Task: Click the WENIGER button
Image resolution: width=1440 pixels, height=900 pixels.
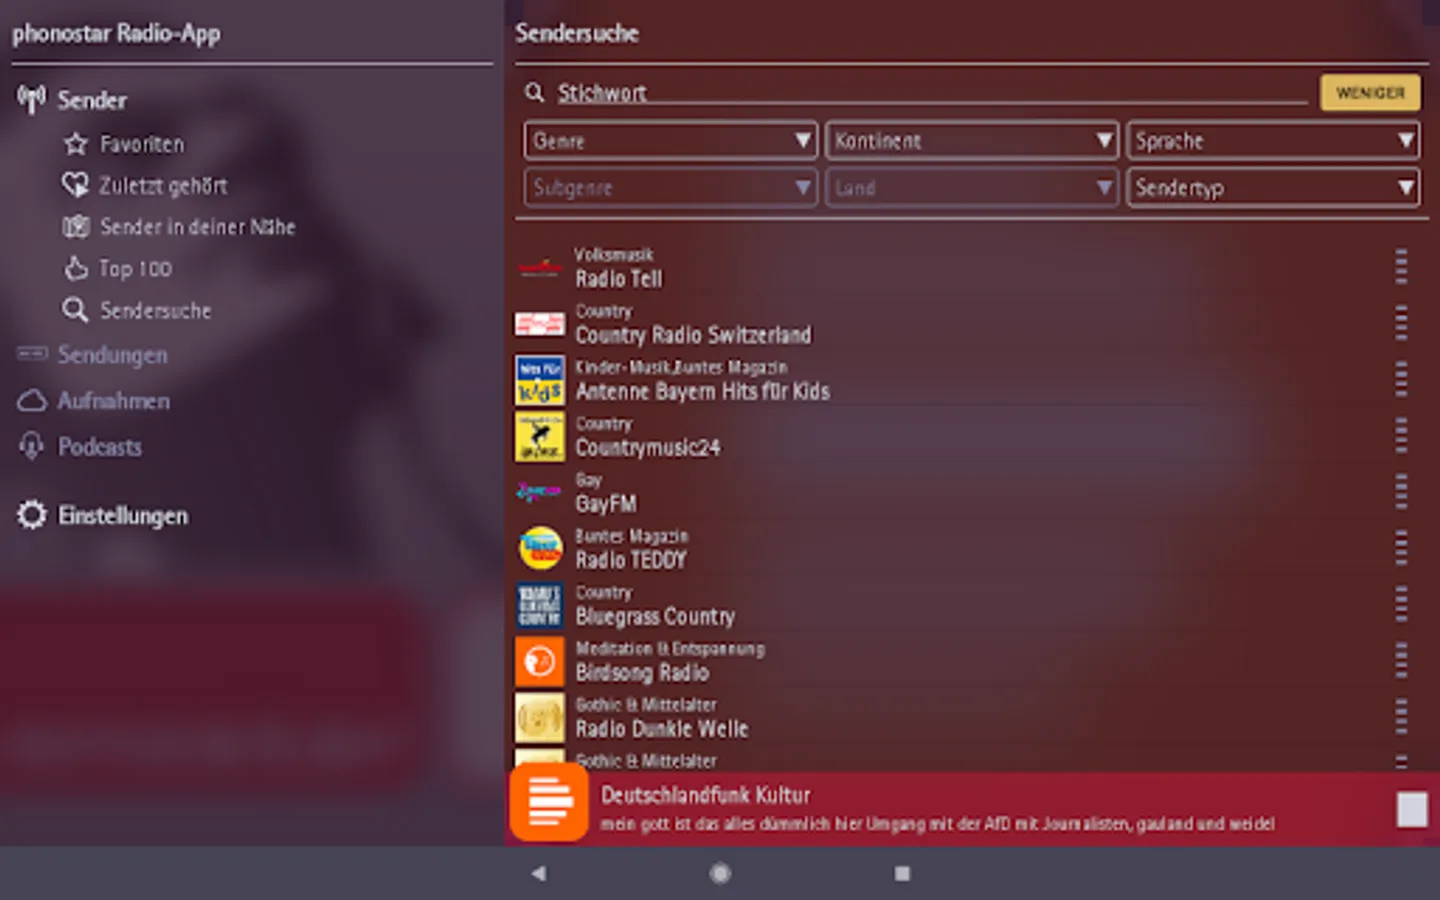Action: pos(1370,93)
